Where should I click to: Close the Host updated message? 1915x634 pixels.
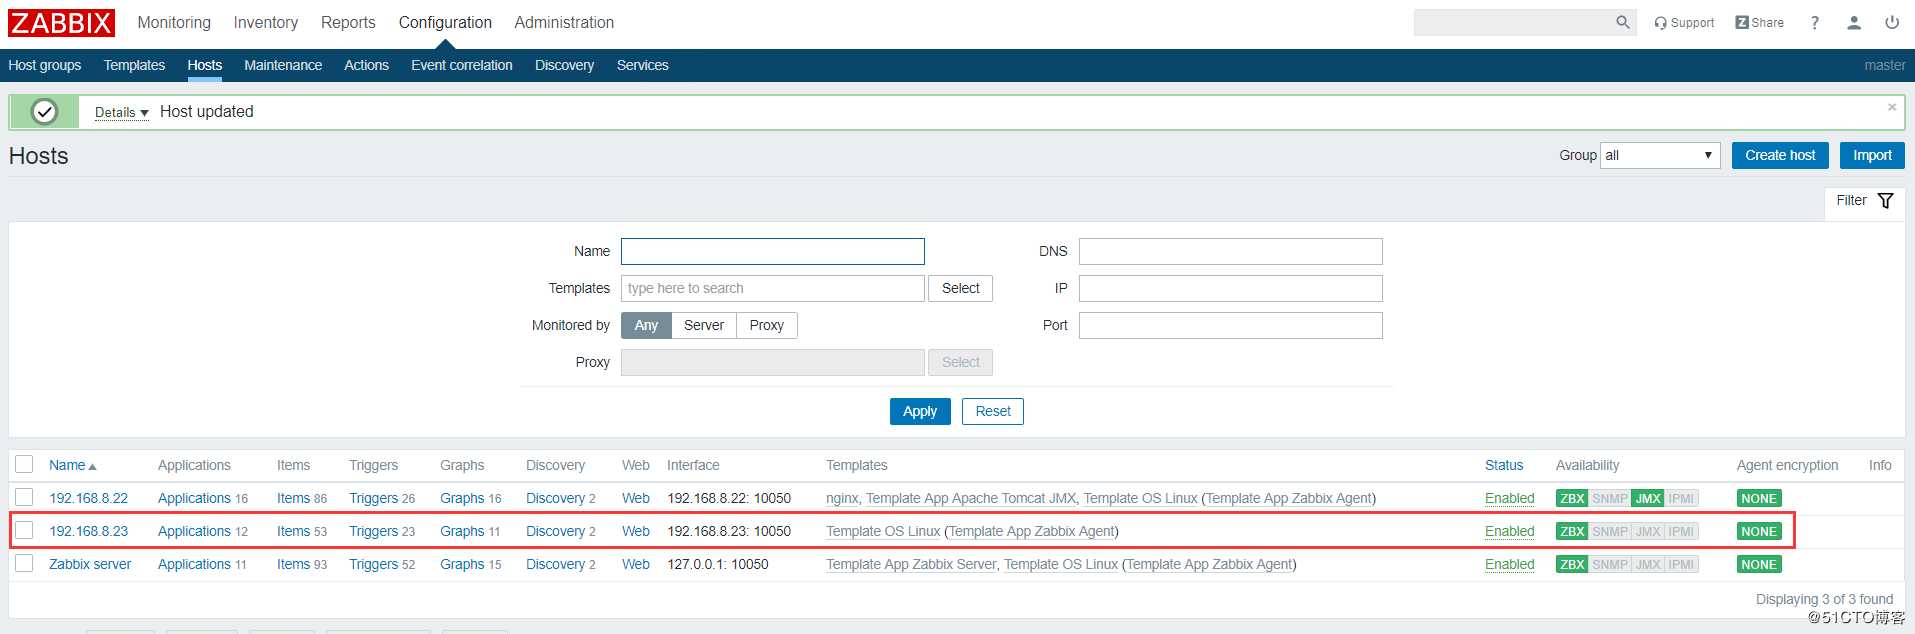1892,107
